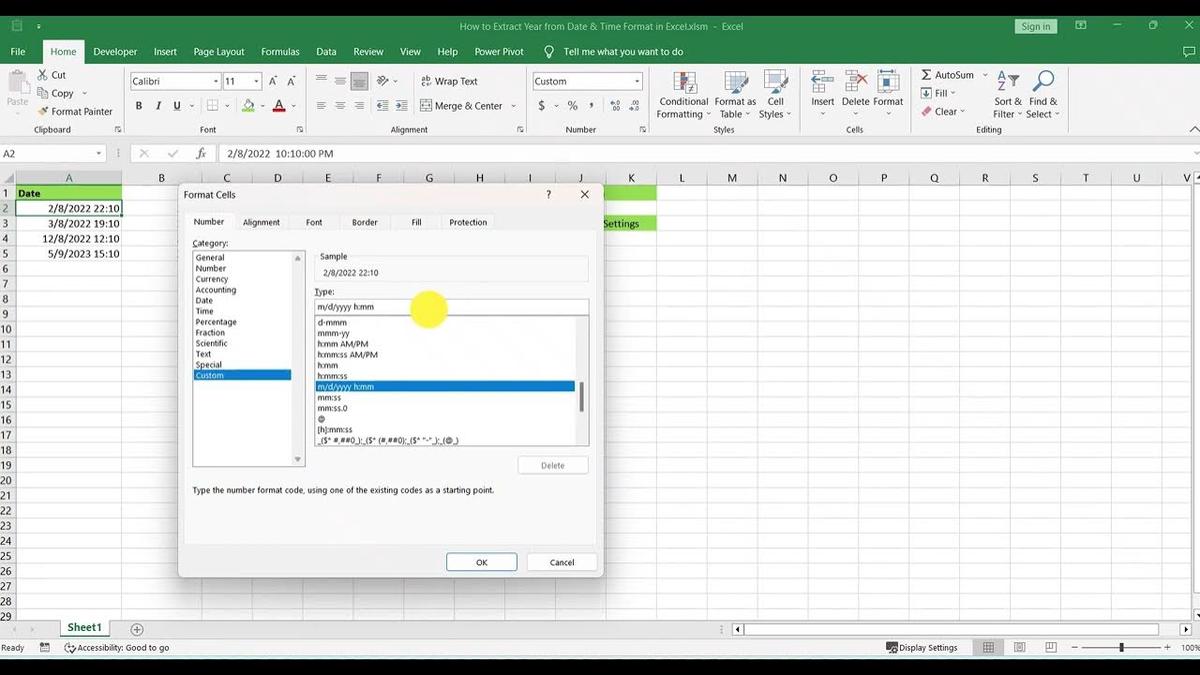Open the Font Size dropdown
This screenshot has height=675, width=1200.
point(242,80)
